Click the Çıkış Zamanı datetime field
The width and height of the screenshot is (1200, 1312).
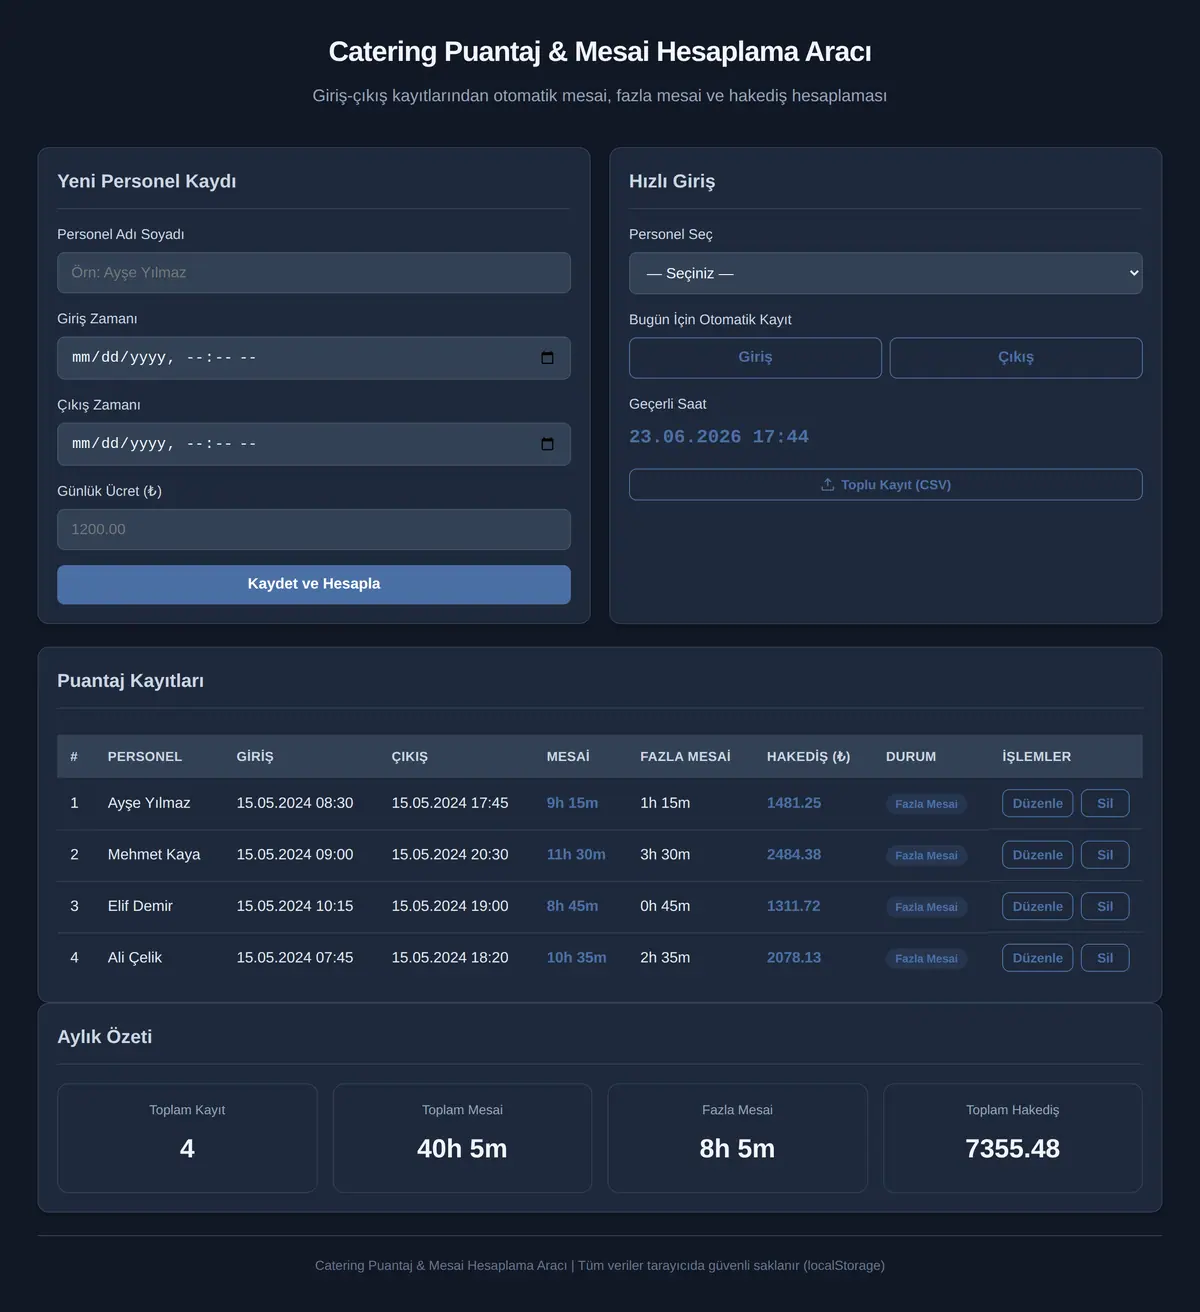click(314, 444)
